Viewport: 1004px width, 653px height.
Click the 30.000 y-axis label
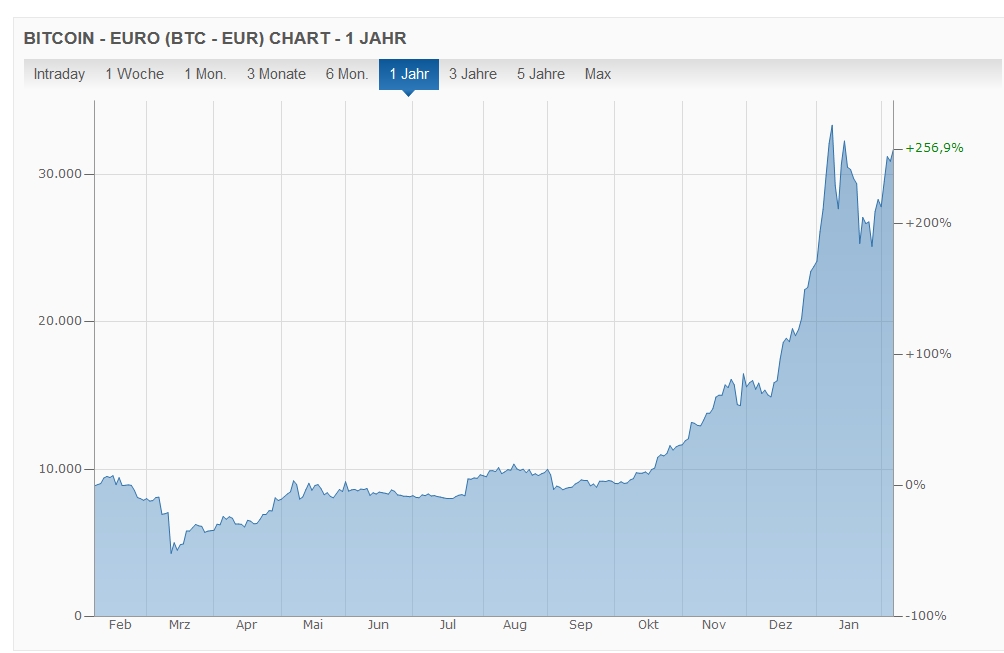[60, 173]
